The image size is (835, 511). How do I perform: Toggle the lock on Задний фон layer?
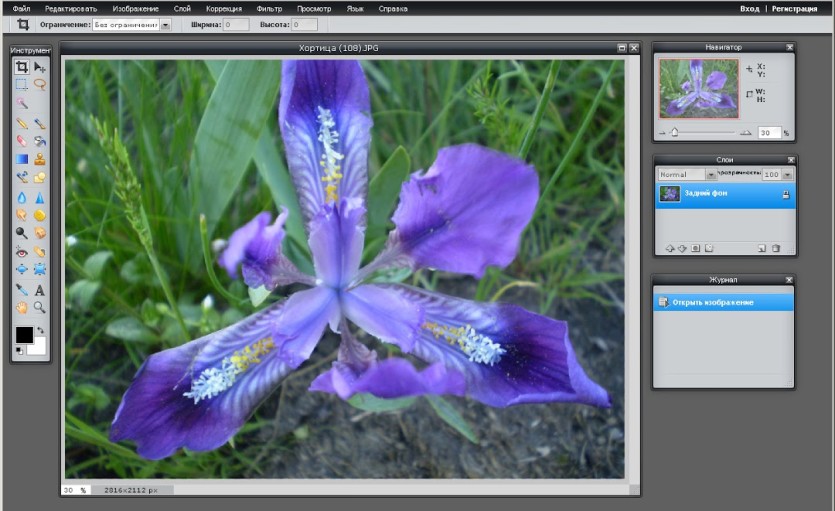[x=785, y=194]
